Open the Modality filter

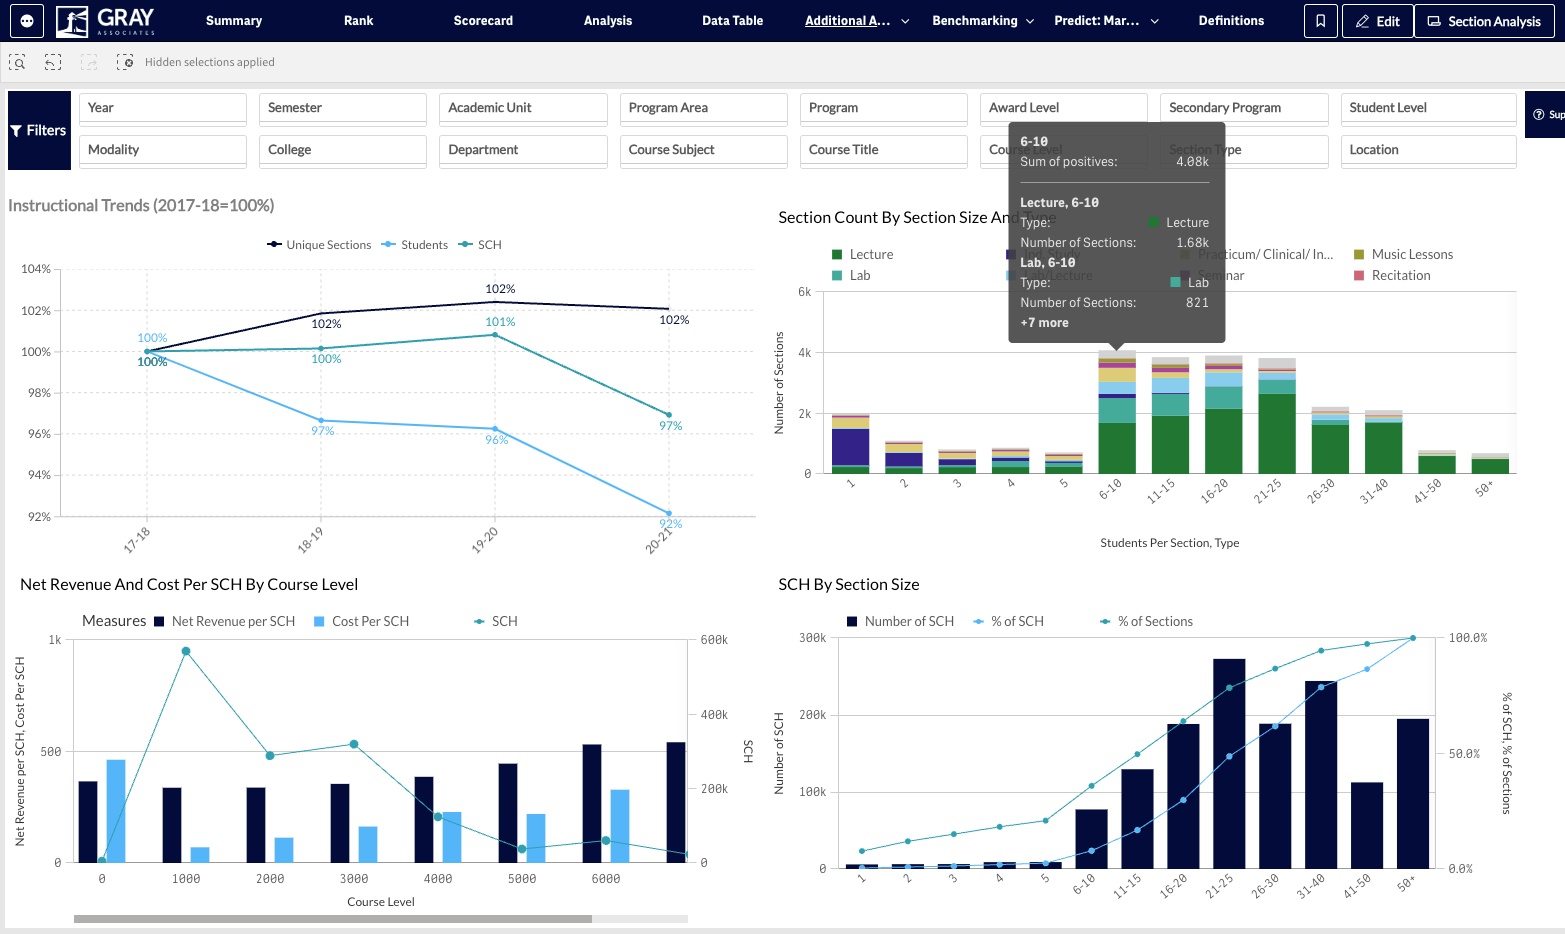tap(163, 150)
